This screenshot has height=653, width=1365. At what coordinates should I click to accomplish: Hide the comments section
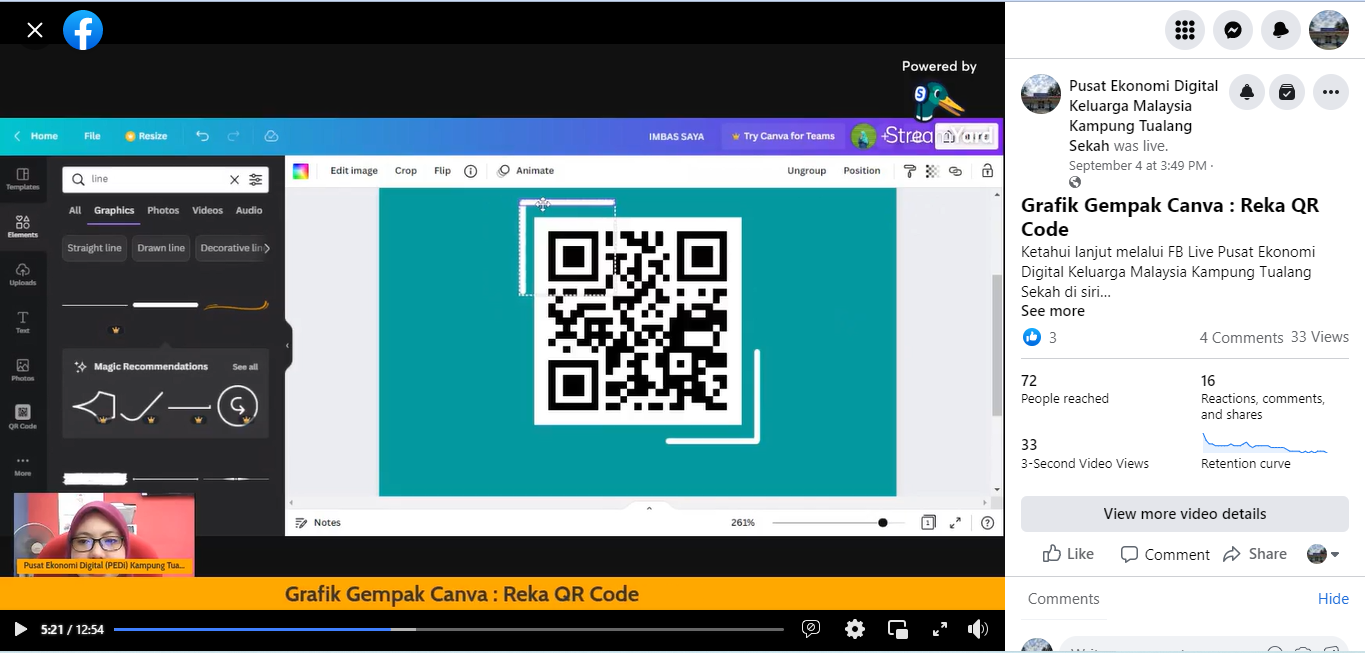[x=1333, y=599]
